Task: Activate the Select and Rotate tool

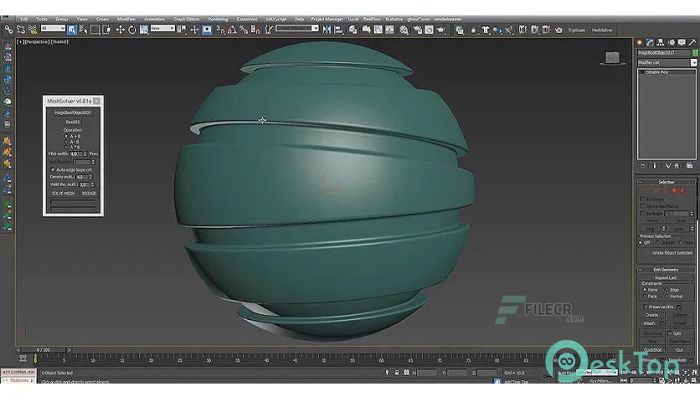Action: (132, 30)
